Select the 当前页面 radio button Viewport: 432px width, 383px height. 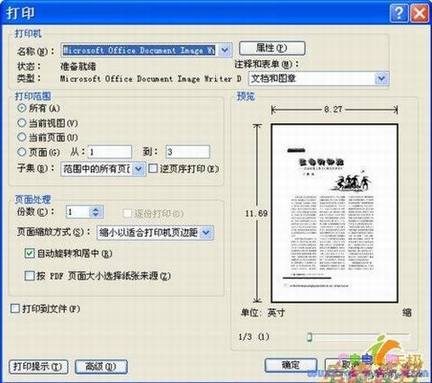(x=22, y=137)
